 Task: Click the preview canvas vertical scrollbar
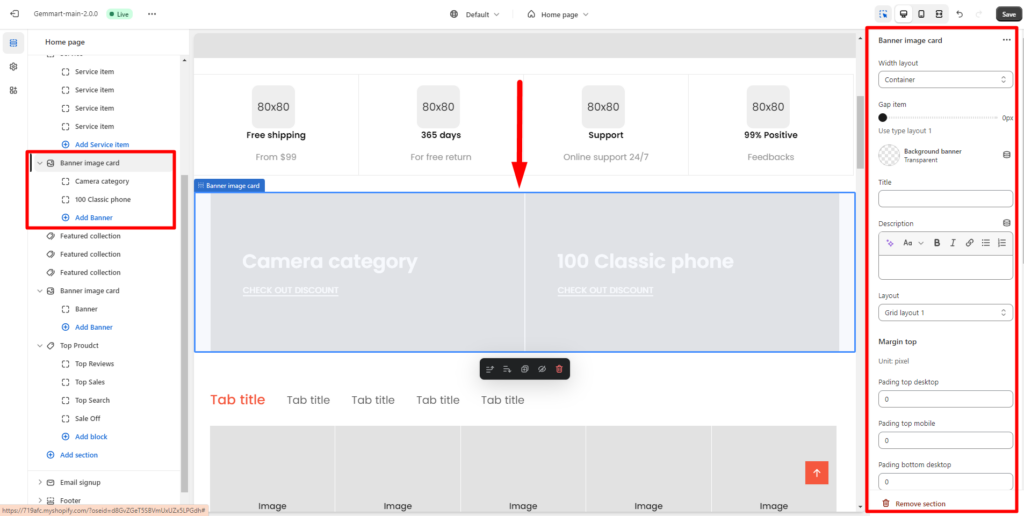tap(860, 133)
